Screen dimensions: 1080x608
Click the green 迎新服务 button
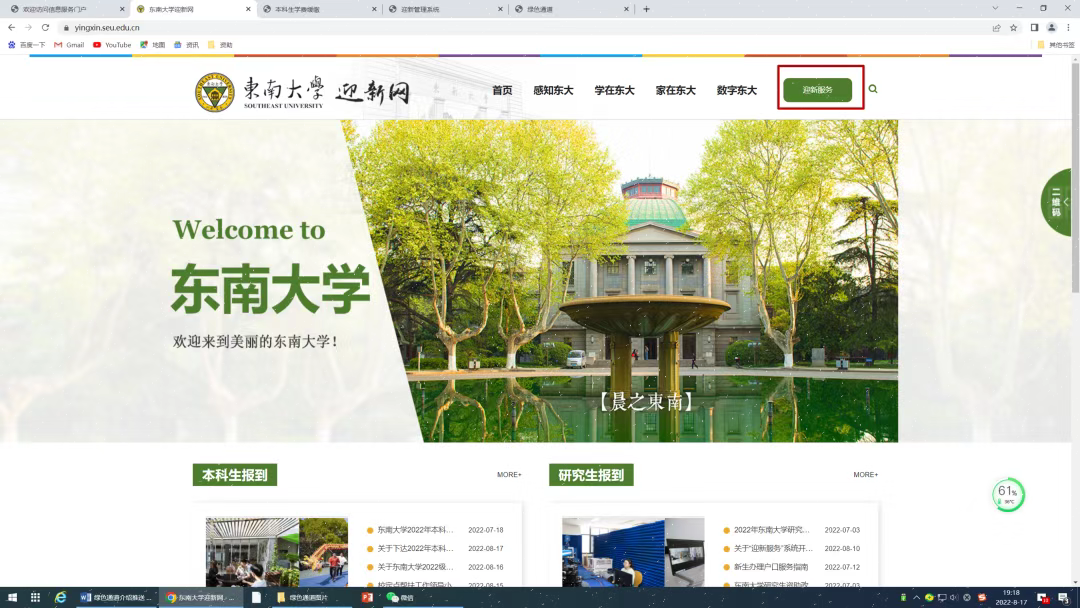[818, 90]
